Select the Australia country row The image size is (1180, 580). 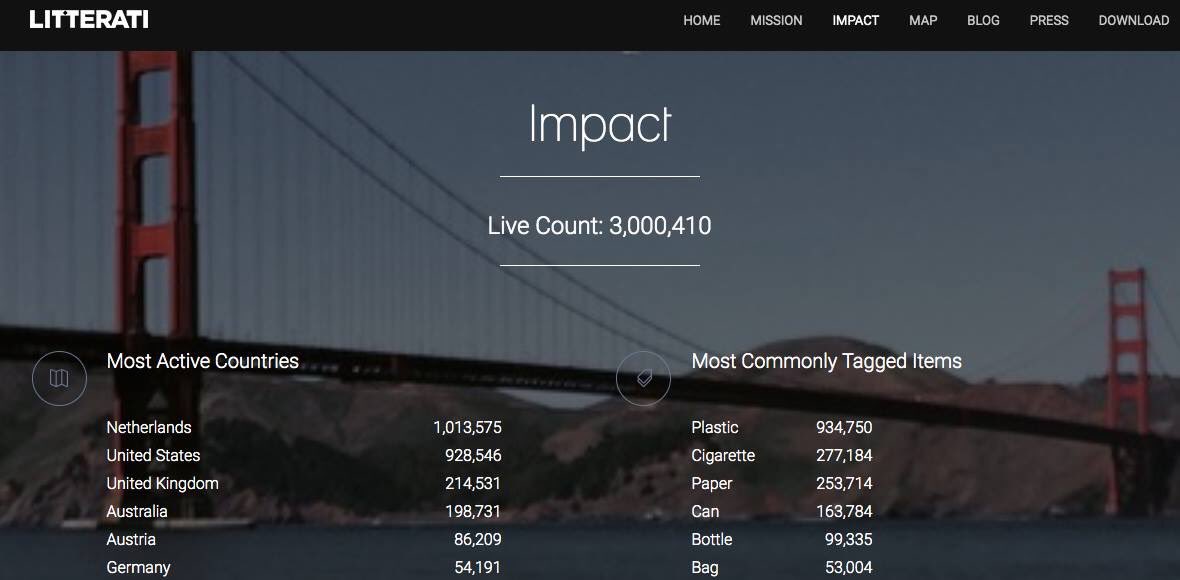304,512
